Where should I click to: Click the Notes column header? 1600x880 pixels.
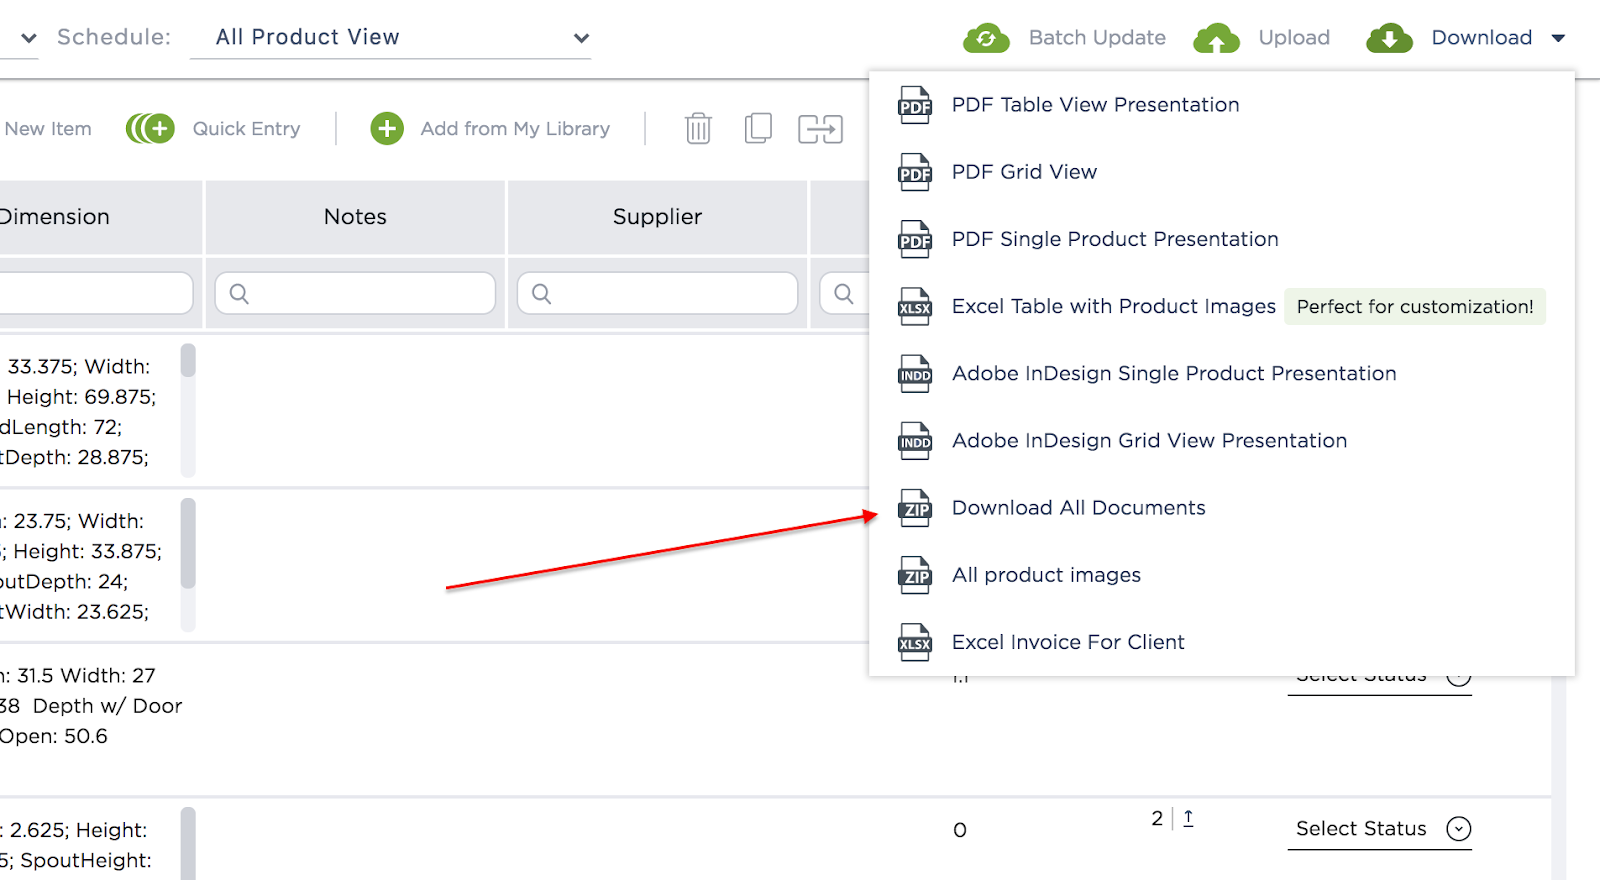click(x=355, y=217)
